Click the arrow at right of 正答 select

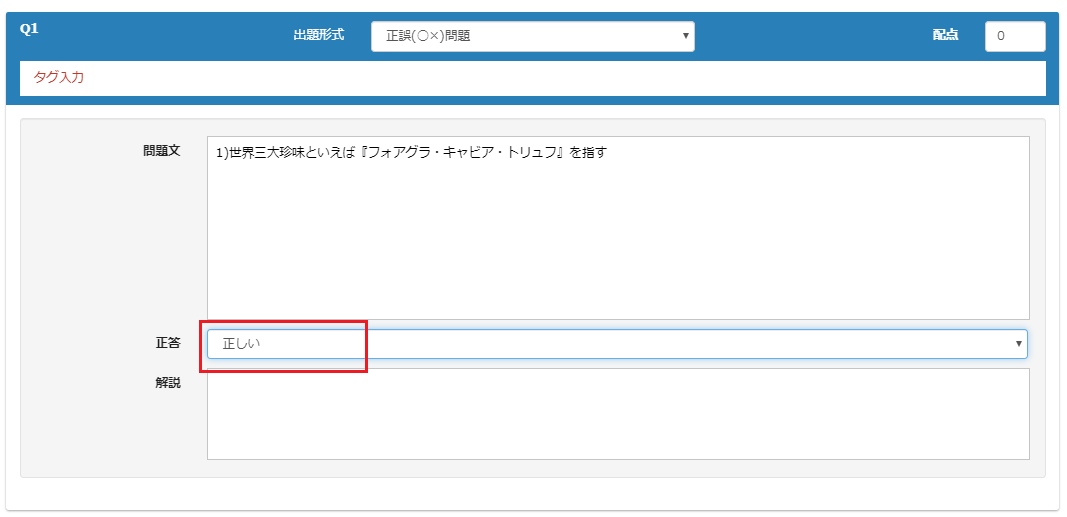click(1018, 344)
